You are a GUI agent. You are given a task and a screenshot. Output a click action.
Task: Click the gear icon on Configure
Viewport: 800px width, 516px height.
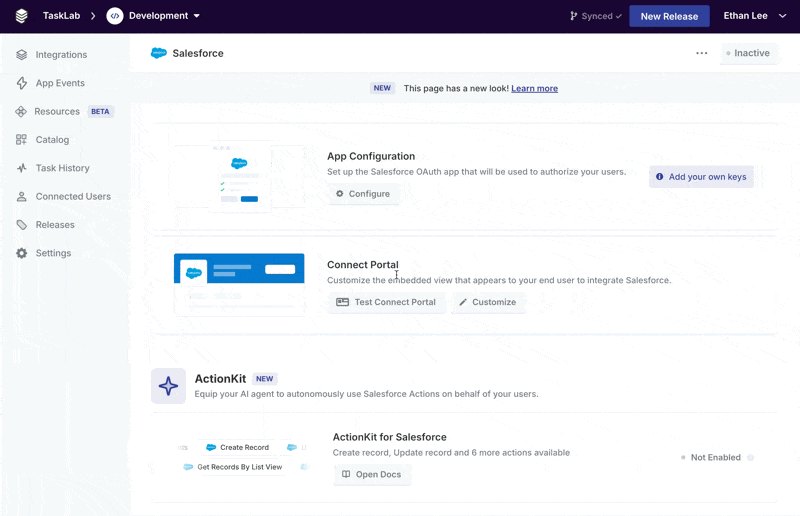point(340,194)
